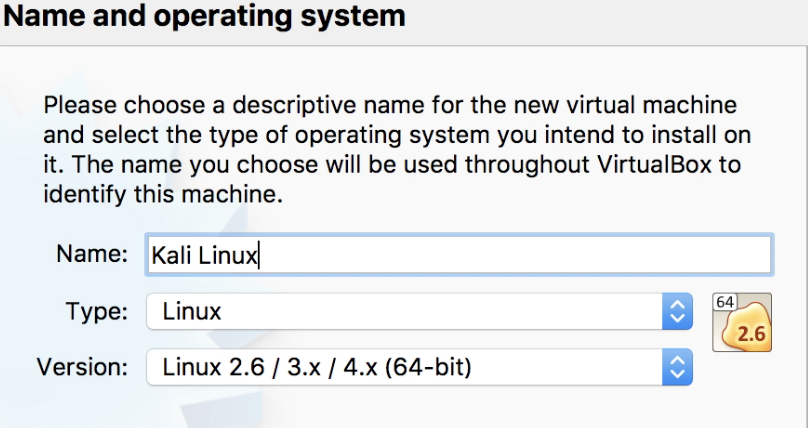This screenshot has width=808, height=428.
Task: Open the Type dropdown showing Linux
Action: pos(419,312)
